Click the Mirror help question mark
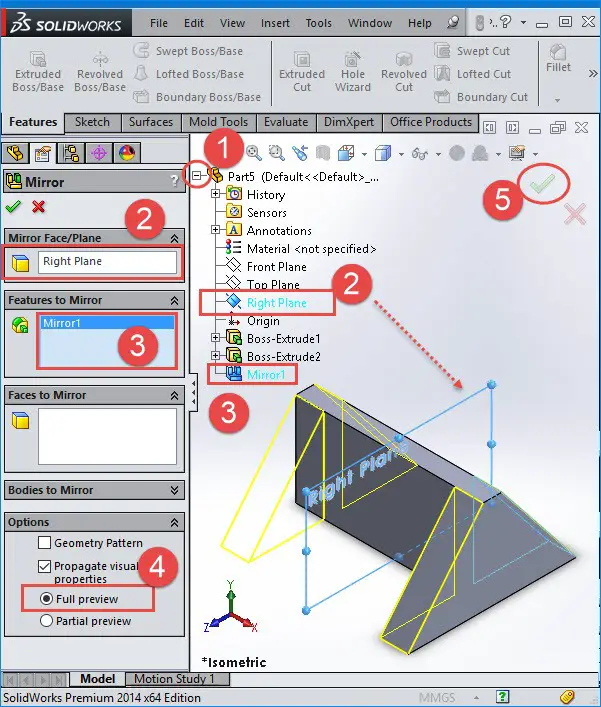 [x=174, y=181]
